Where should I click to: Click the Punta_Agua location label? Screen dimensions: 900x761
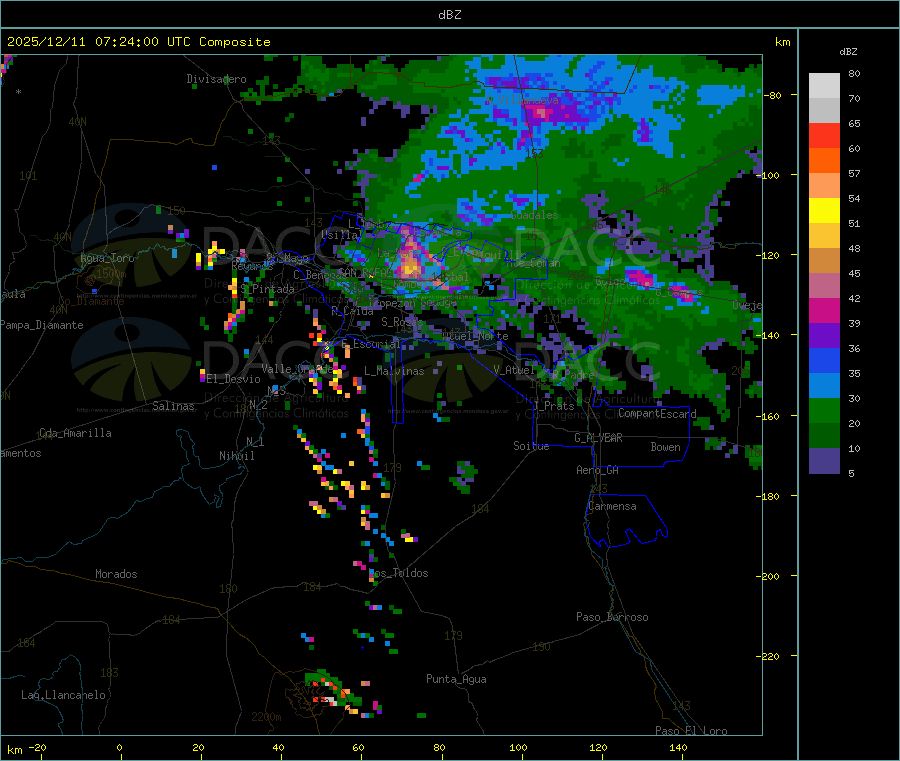(456, 680)
